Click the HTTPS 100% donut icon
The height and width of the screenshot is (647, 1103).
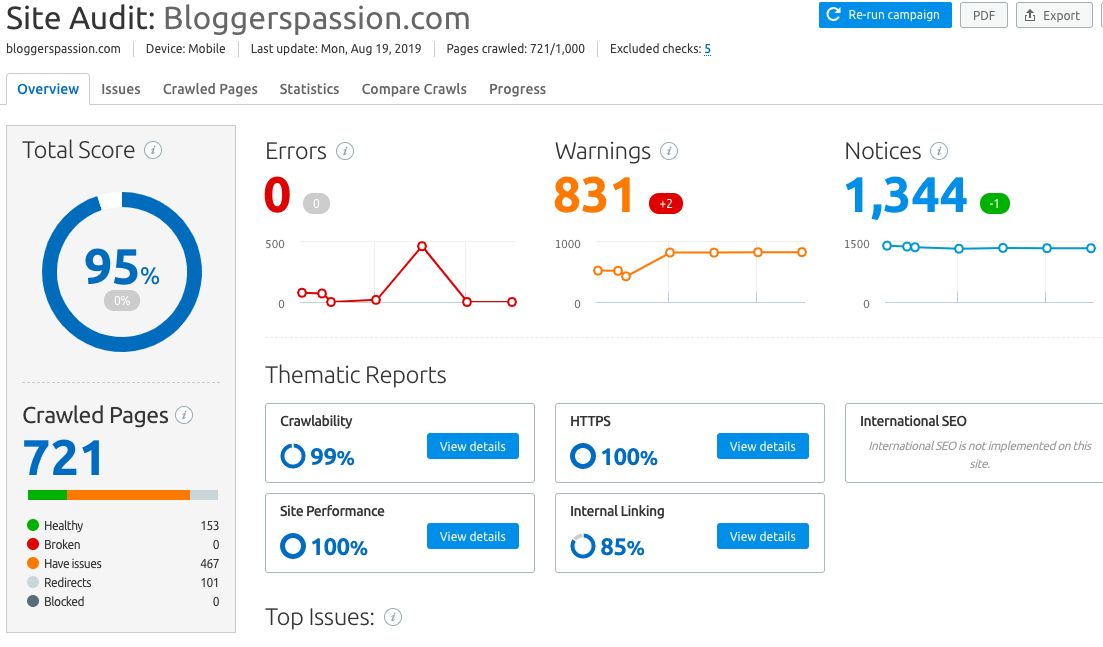click(x=582, y=456)
